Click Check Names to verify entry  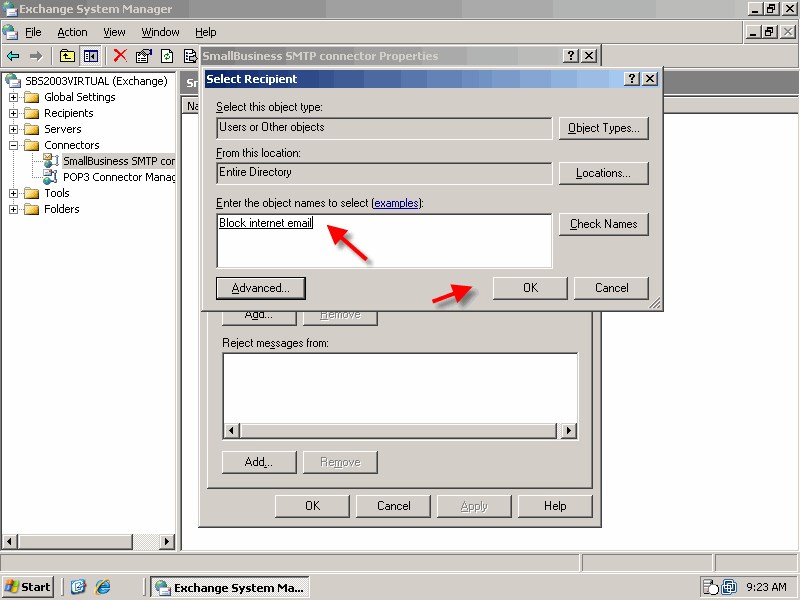604,224
